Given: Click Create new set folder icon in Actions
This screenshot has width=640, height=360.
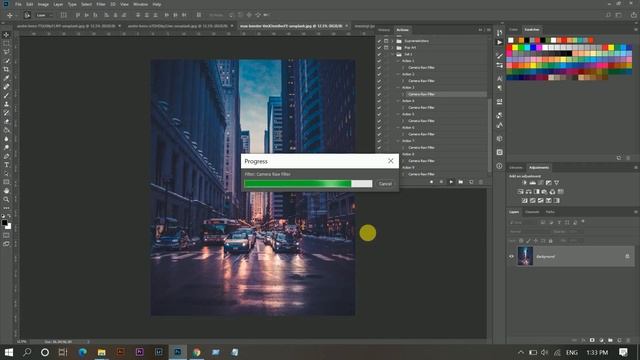Looking at the screenshot, I should point(461,182).
